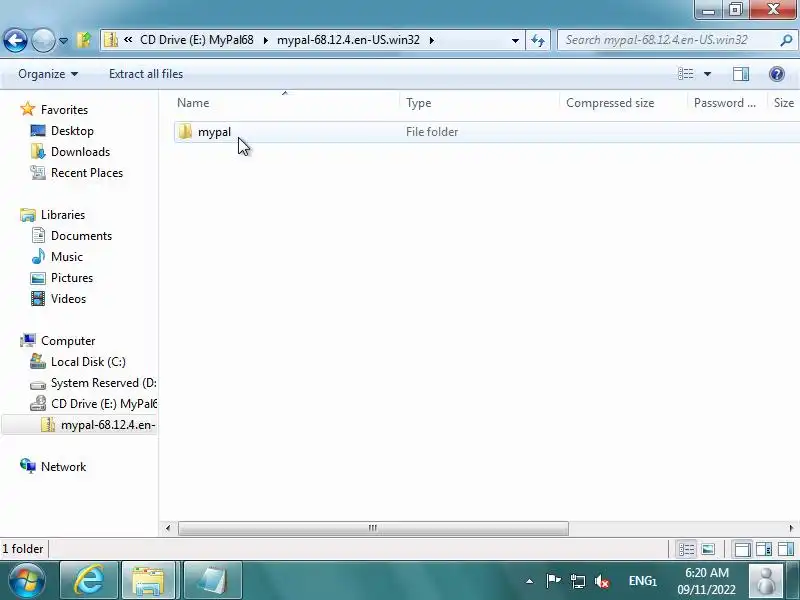Expand the address bar double-chevron path menu
Viewport: 800px width, 600px height.
(128, 40)
